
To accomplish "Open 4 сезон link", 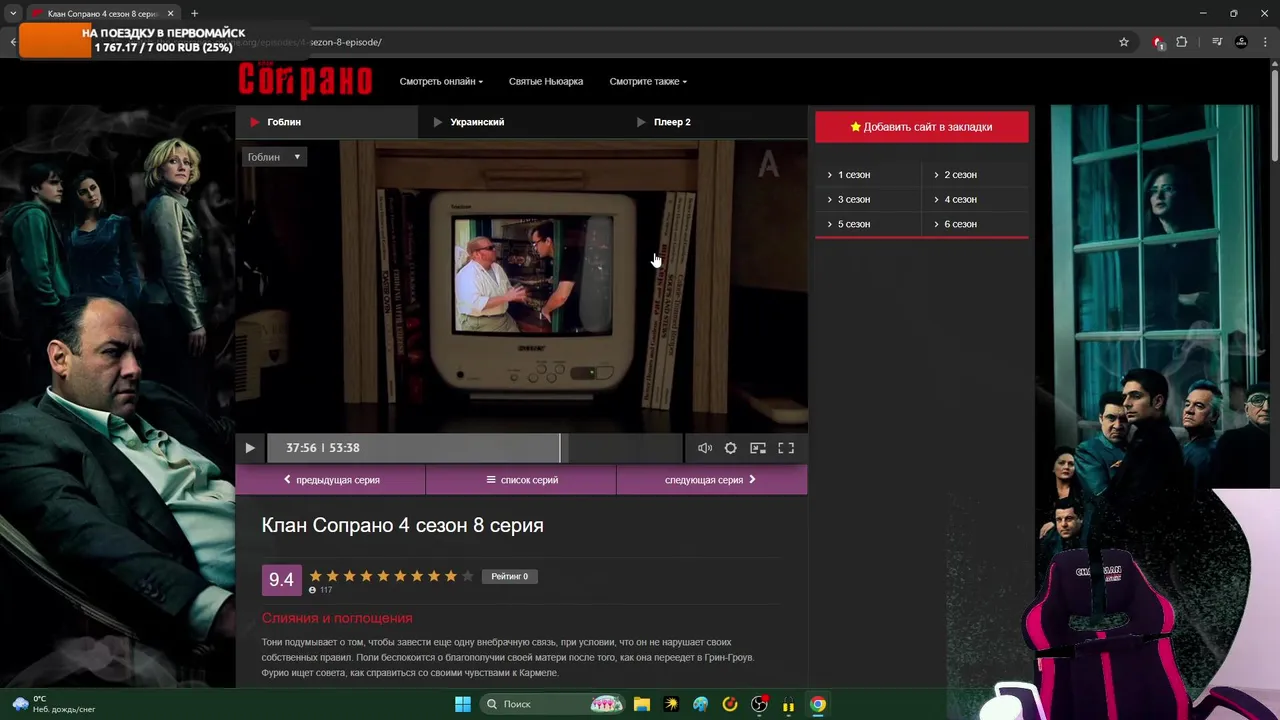I will 960,199.
